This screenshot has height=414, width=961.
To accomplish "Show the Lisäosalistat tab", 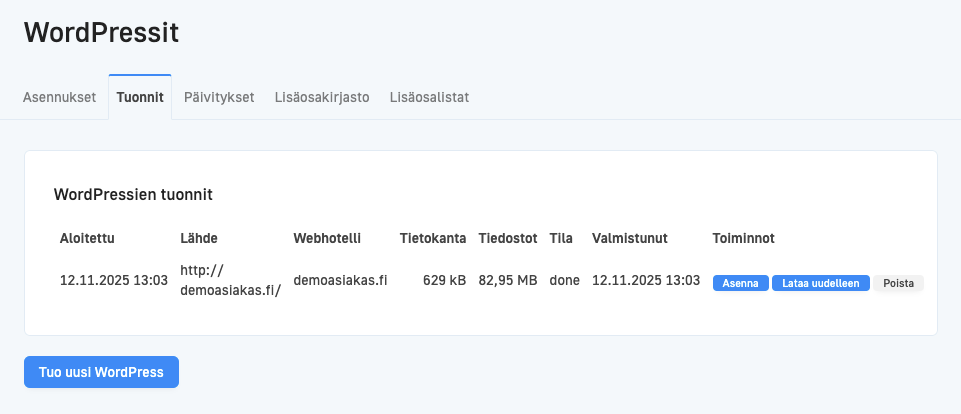I will click(429, 98).
